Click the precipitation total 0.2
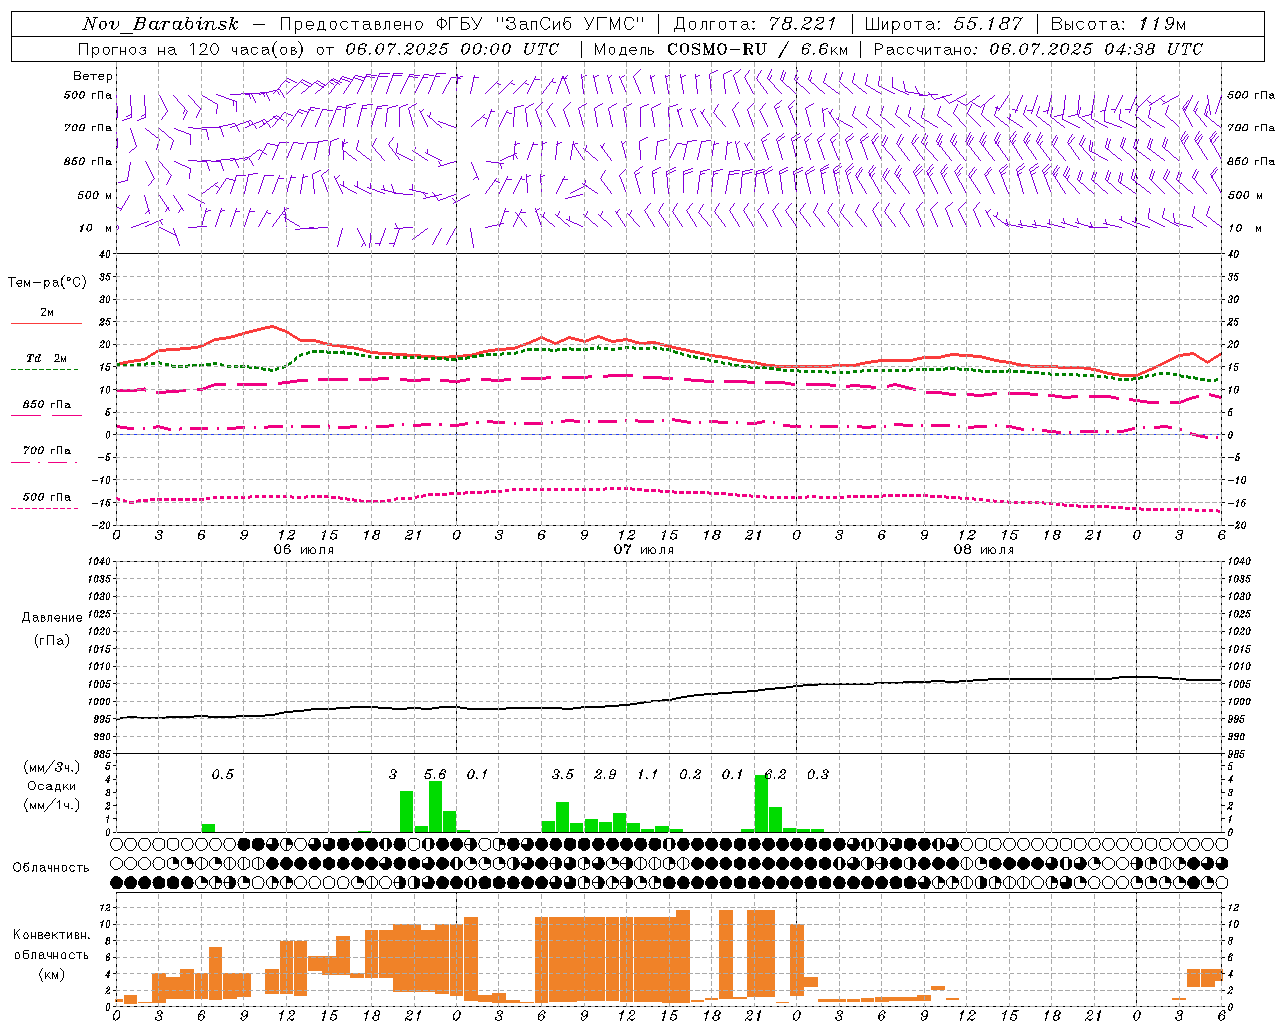 coord(690,774)
